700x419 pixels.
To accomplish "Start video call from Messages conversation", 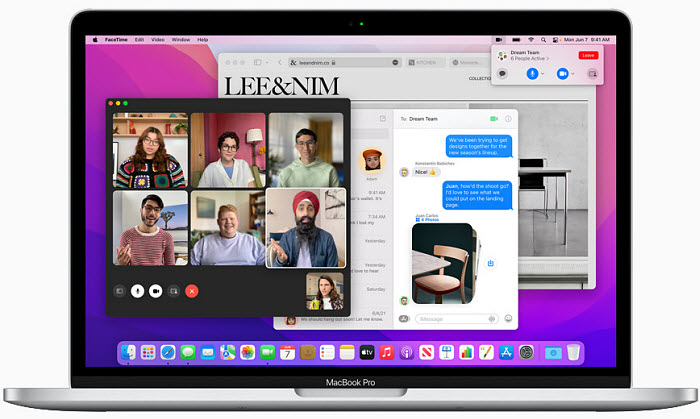I will pyautogui.click(x=494, y=119).
